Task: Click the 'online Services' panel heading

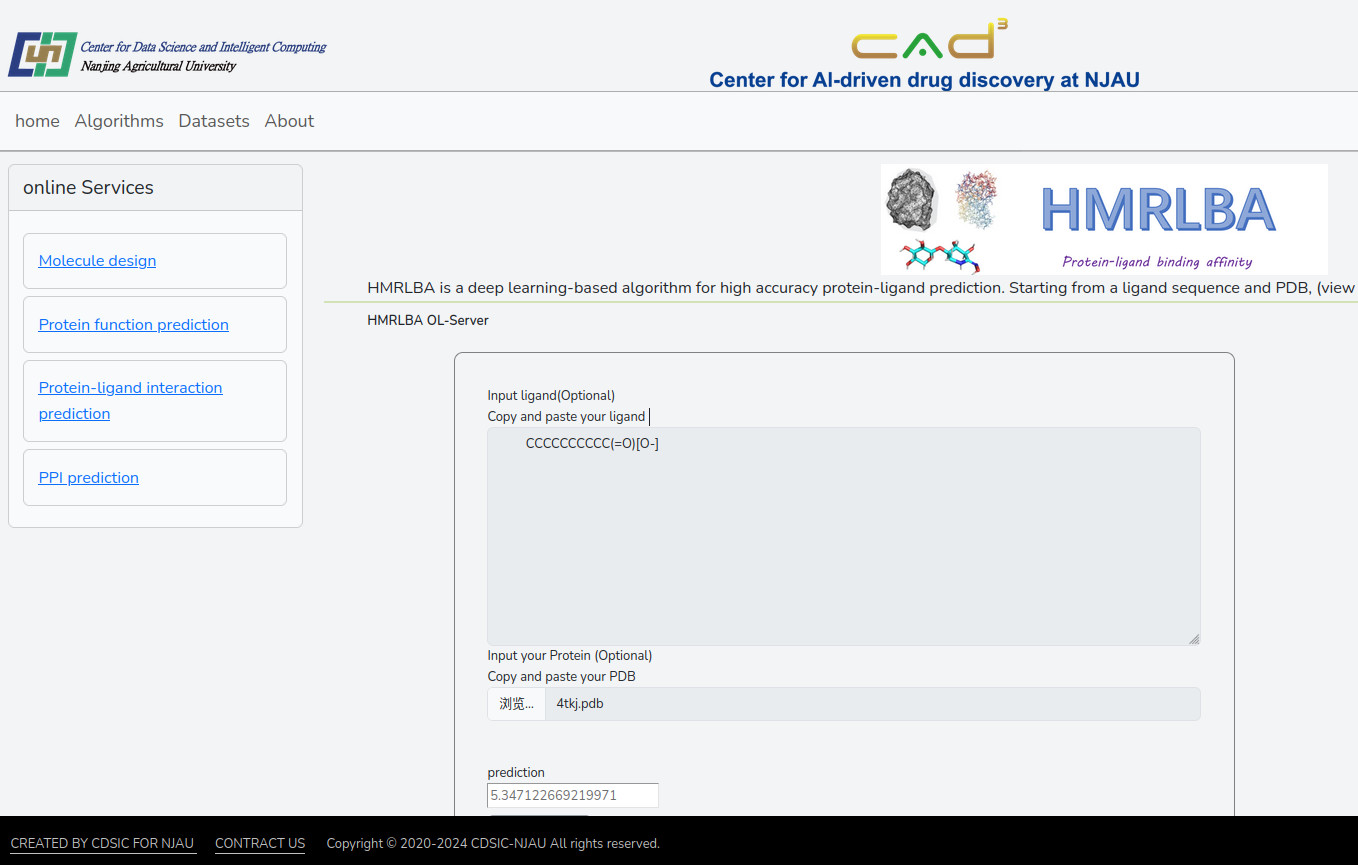Action: 88,188
